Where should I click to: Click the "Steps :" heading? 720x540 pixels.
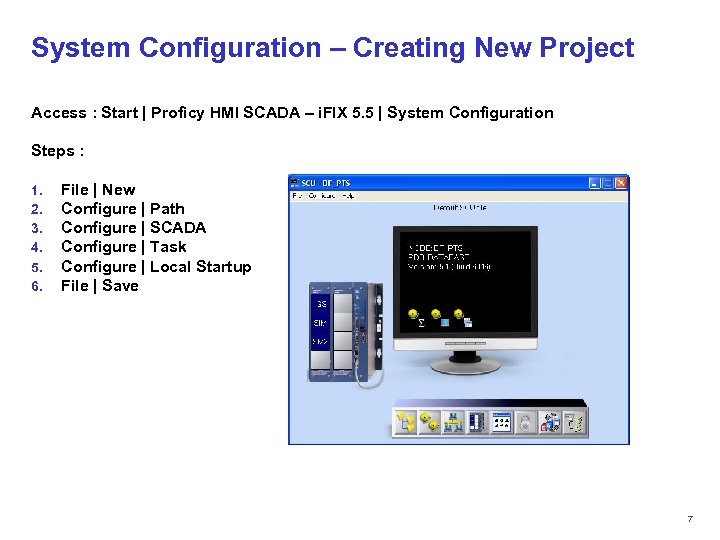click(58, 151)
